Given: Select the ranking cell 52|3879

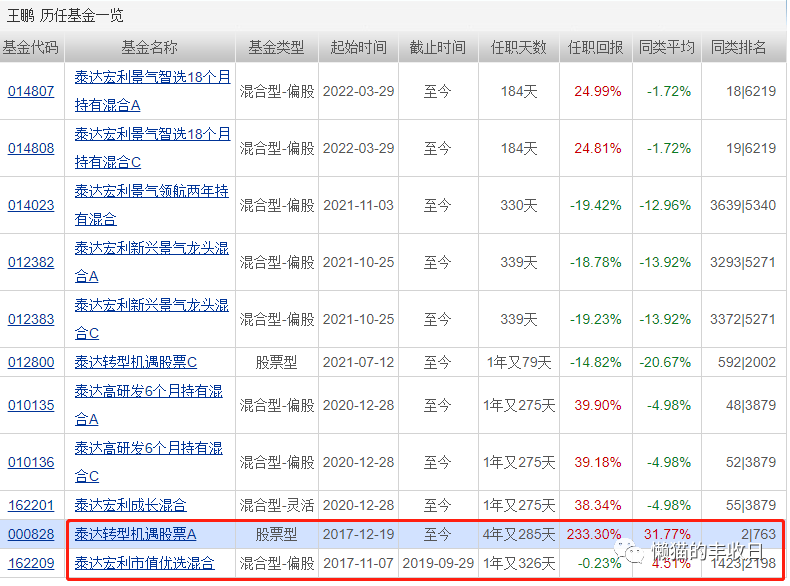Looking at the screenshot, I should pyautogui.click(x=751, y=462).
